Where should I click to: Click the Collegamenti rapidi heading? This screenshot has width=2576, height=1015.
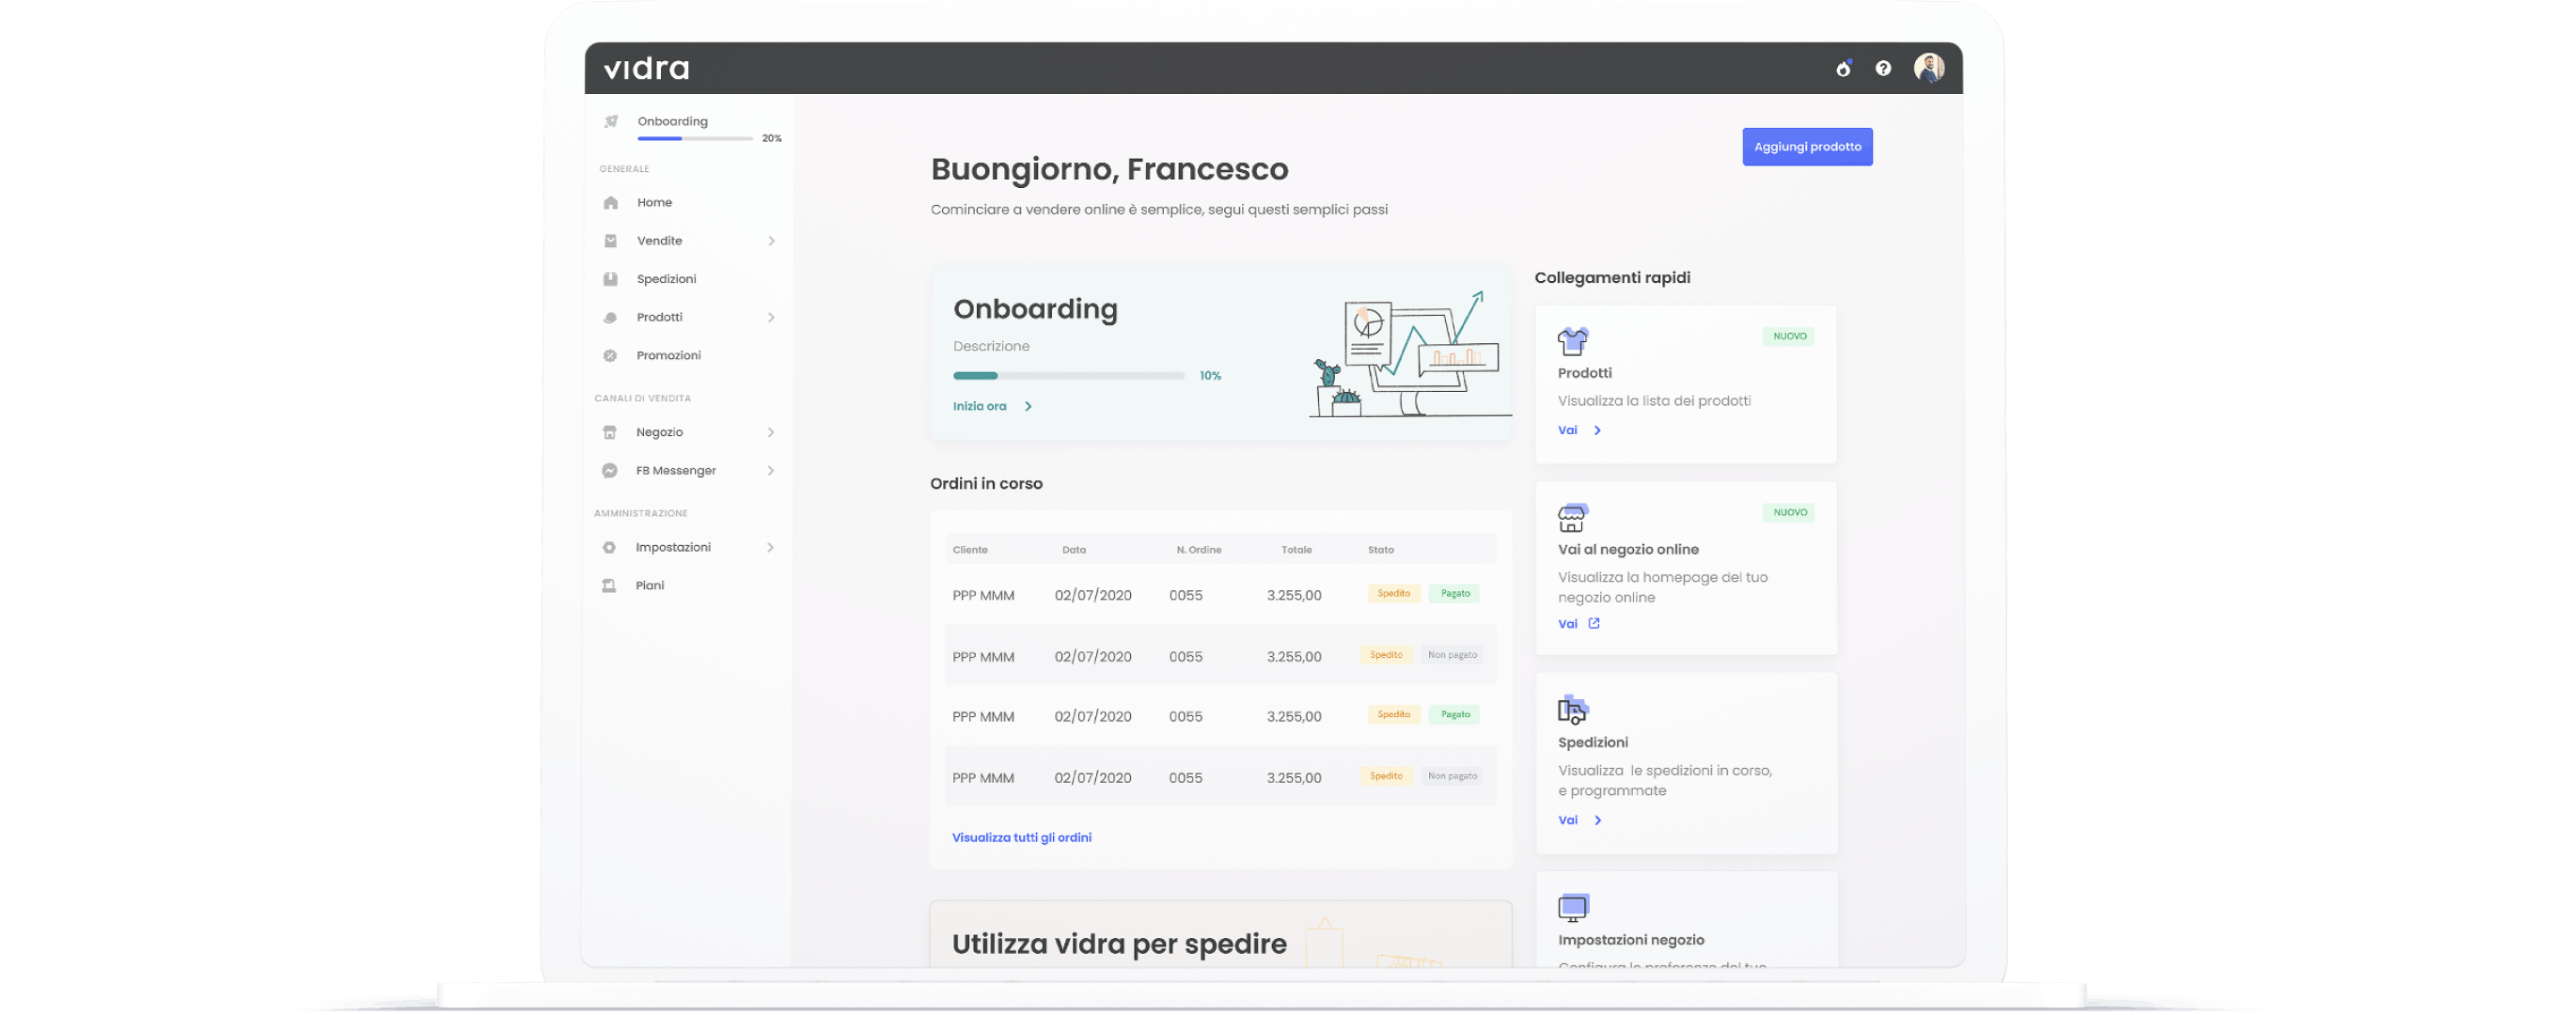click(x=1612, y=277)
